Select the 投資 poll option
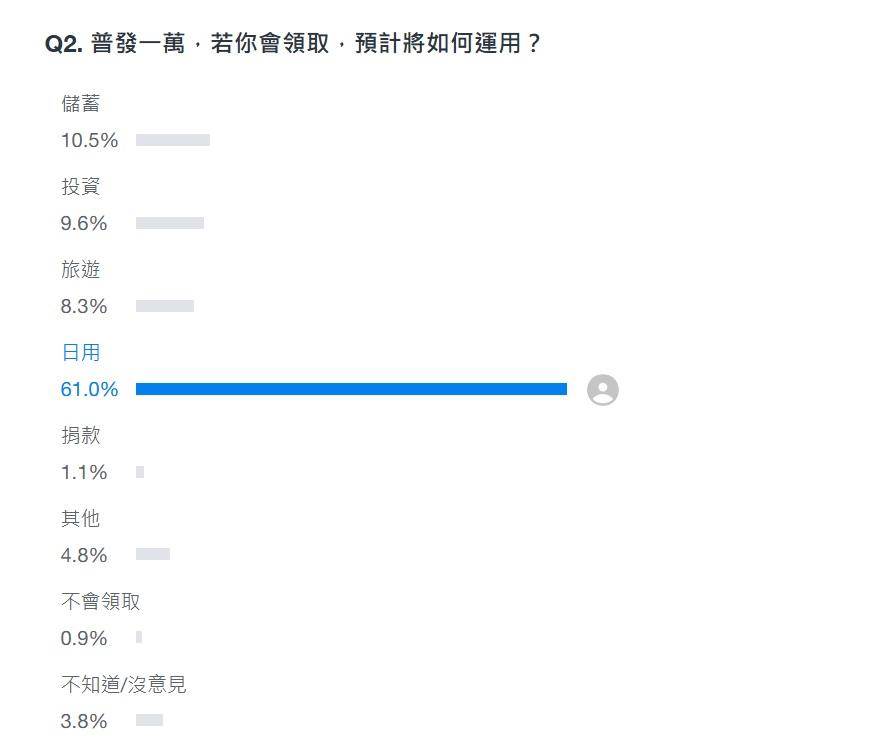Image resolution: width=889 pixels, height=752 pixels. (x=81, y=186)
